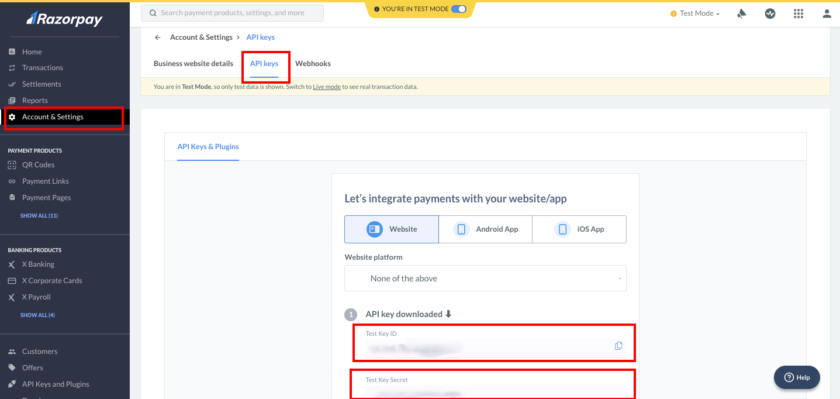Click the Transactions icon in sidebar
The width and height of the screenshot is (840, 399).
click(12, 68)
